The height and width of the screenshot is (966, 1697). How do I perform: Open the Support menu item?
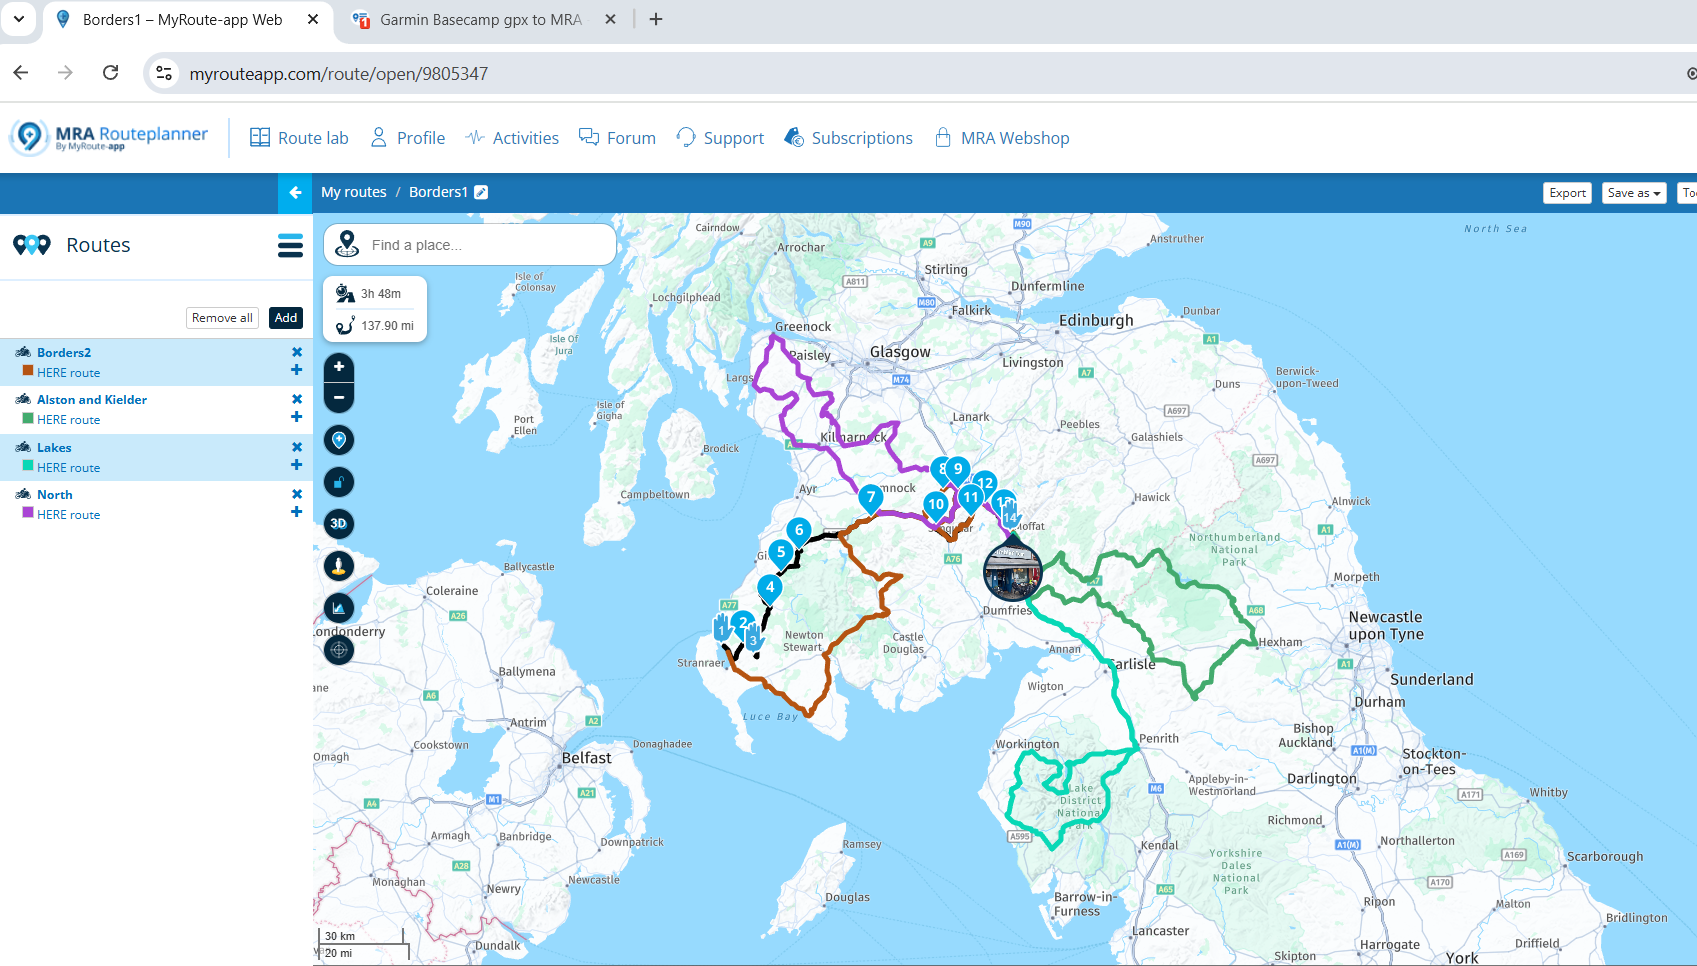coord(720,138)
